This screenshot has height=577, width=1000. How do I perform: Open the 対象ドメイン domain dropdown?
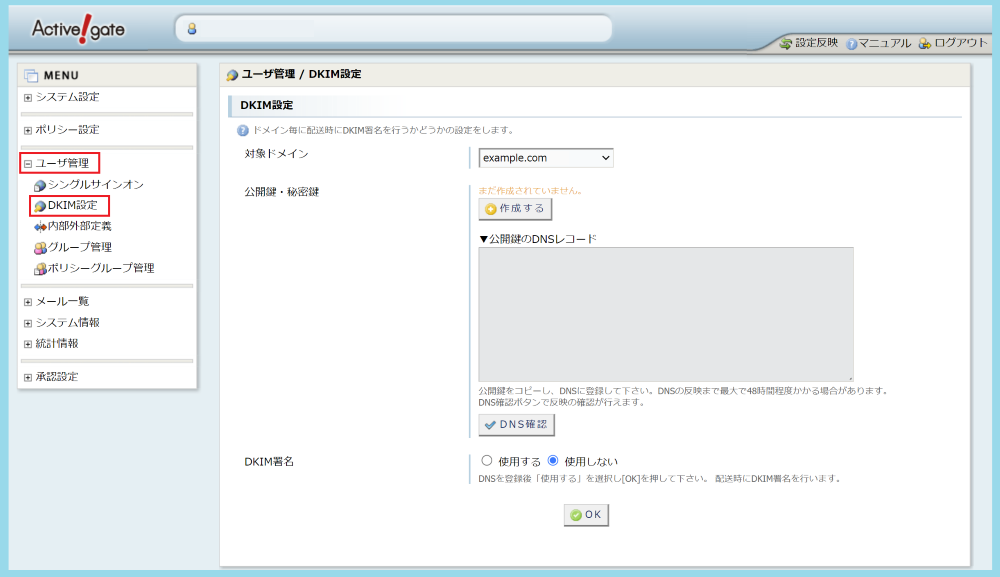click(x=546, y=157)
